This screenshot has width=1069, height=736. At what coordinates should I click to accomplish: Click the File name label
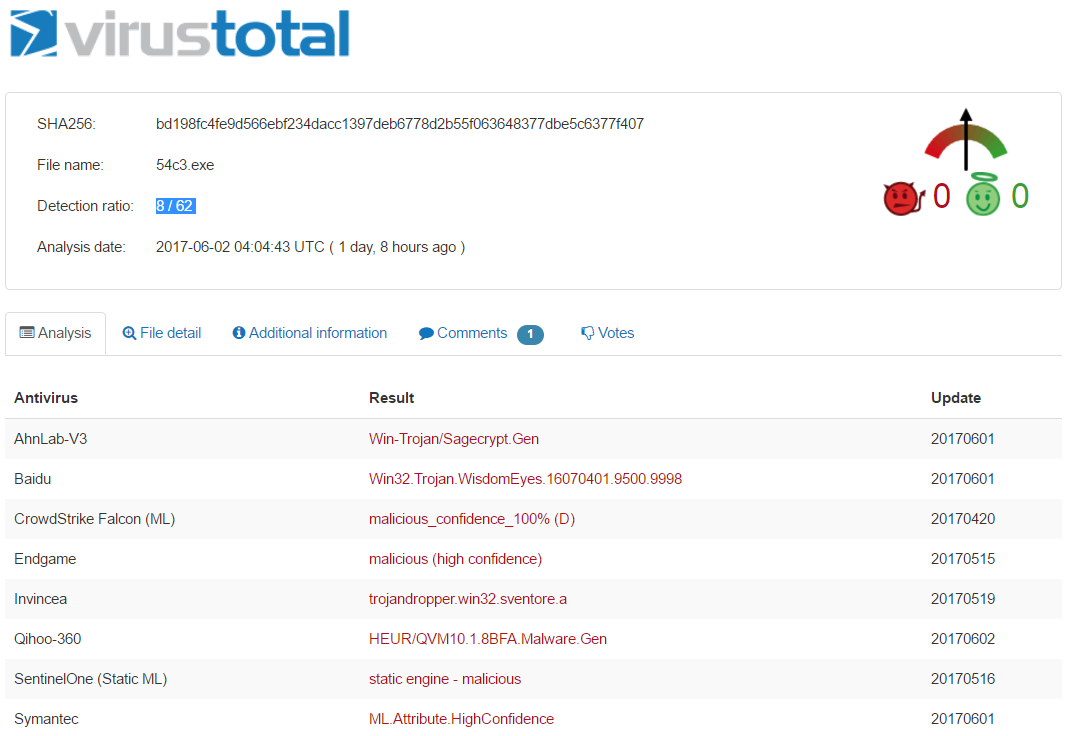pos(70,165)
